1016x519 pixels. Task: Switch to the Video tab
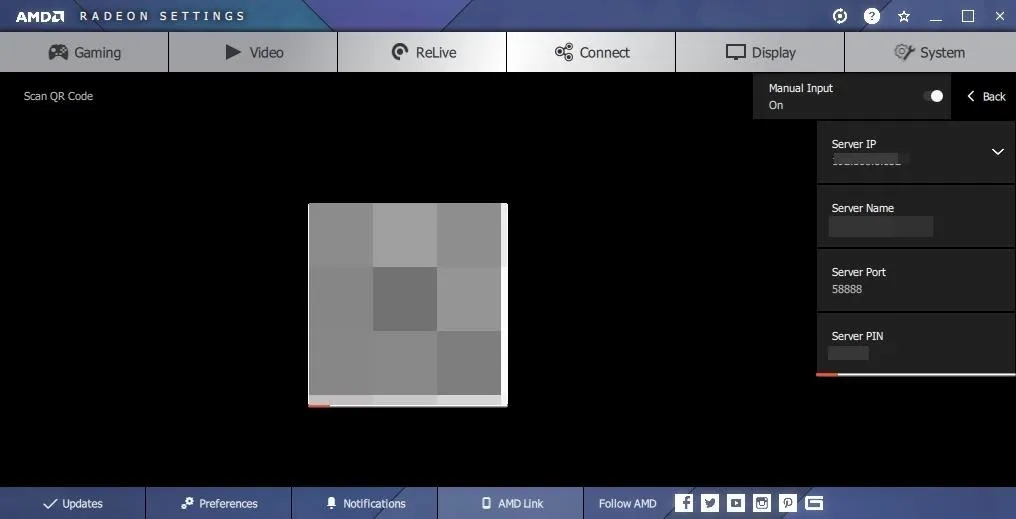coord(253,52)
